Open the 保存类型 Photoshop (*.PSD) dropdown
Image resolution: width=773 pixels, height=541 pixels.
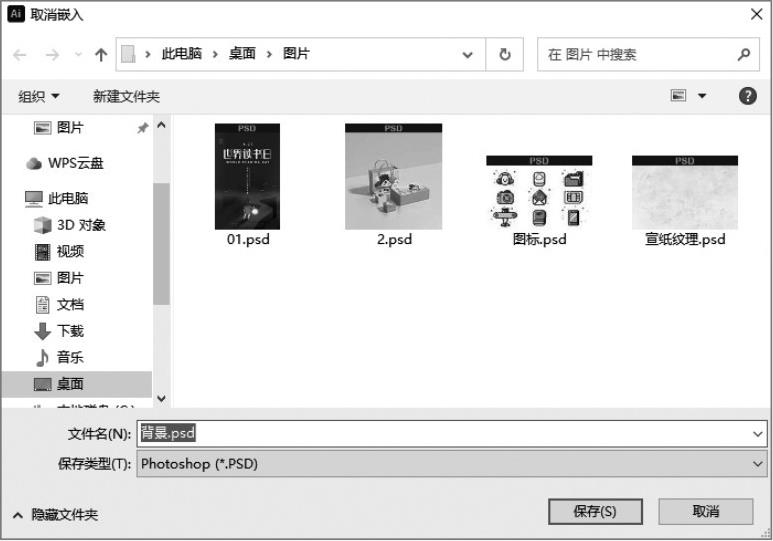click(x=452, y=464)
